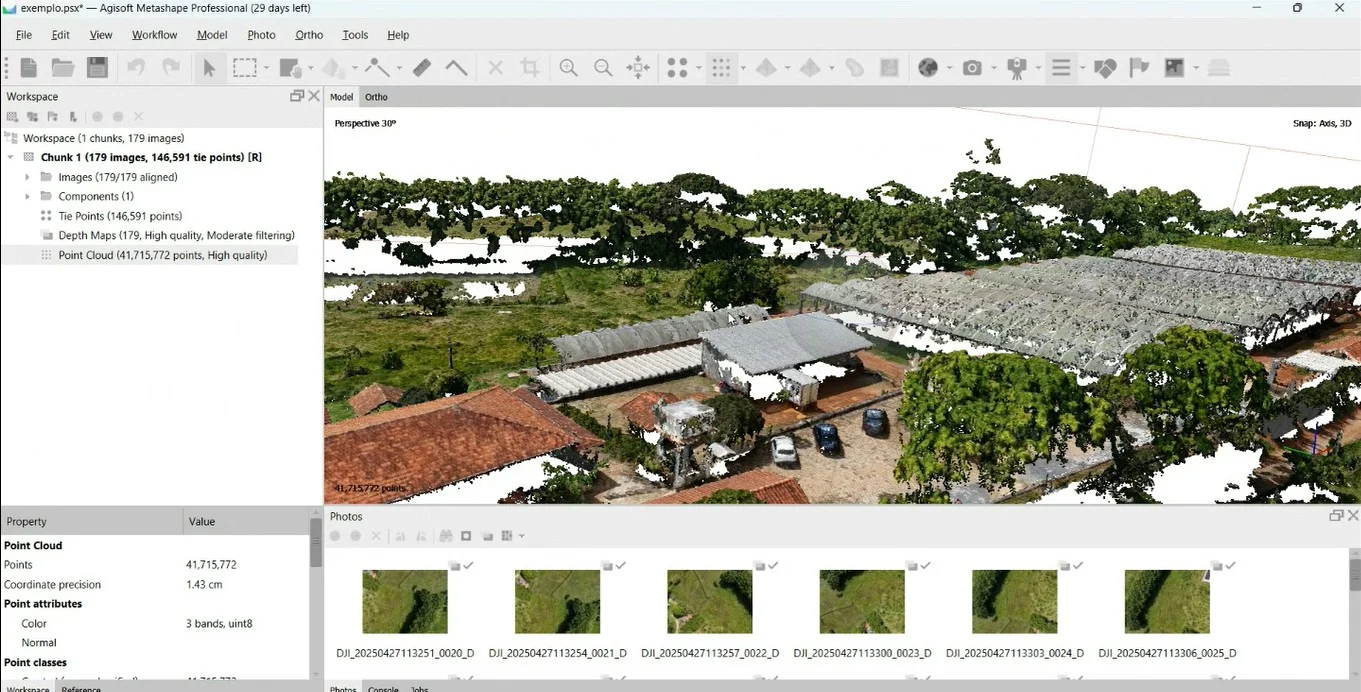
Task: Select the Draw Polyline shape tool
Action: [x=377, y=67]
